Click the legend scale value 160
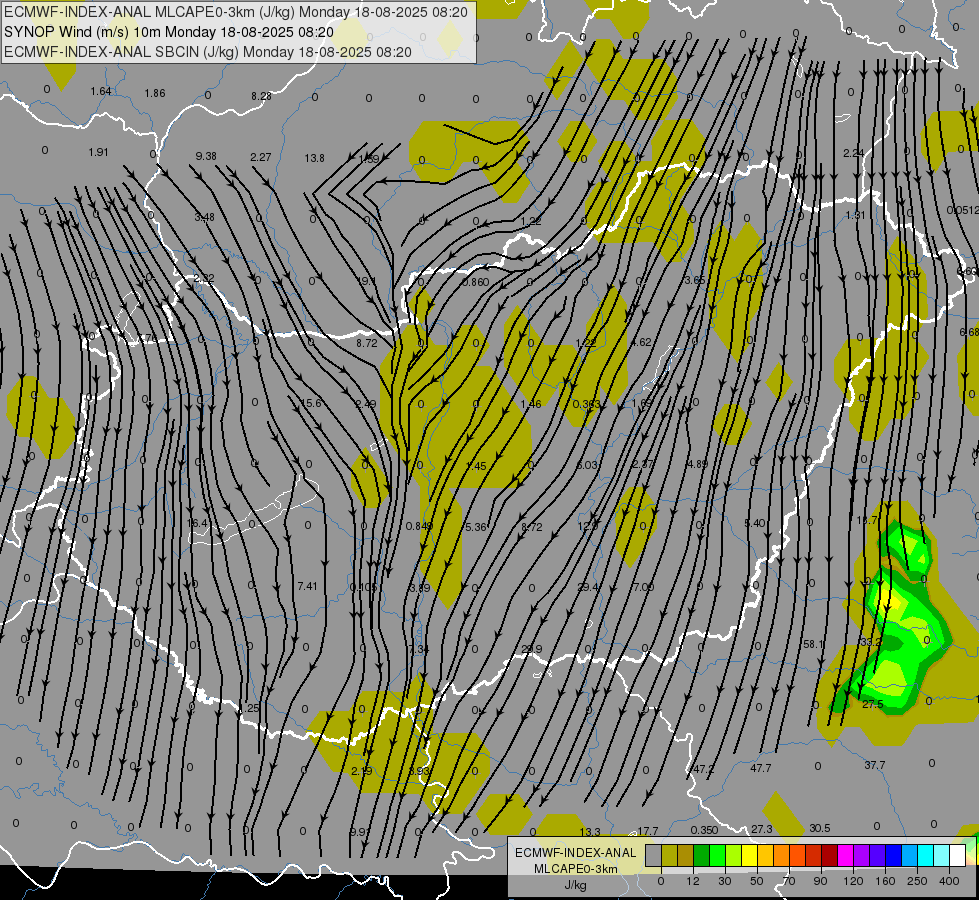This screenshot has width=979, height=900. click(x=885, y=881)
